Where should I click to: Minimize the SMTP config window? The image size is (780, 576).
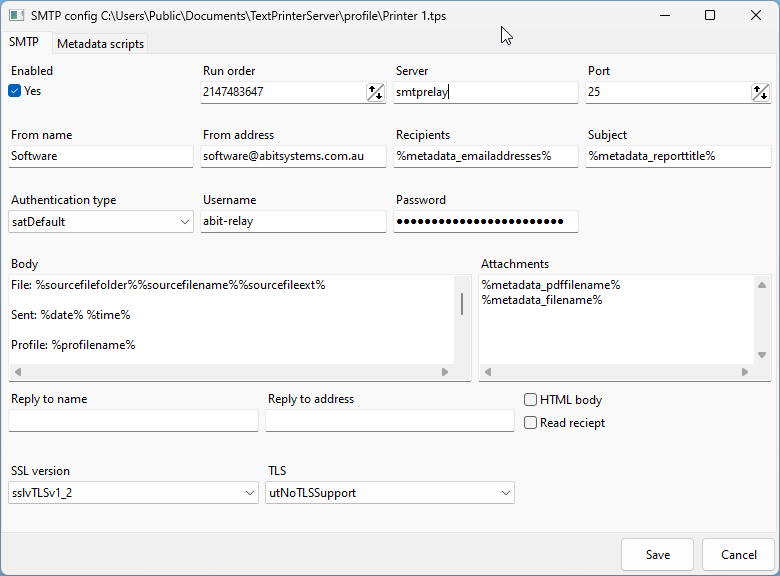[665, 15]
